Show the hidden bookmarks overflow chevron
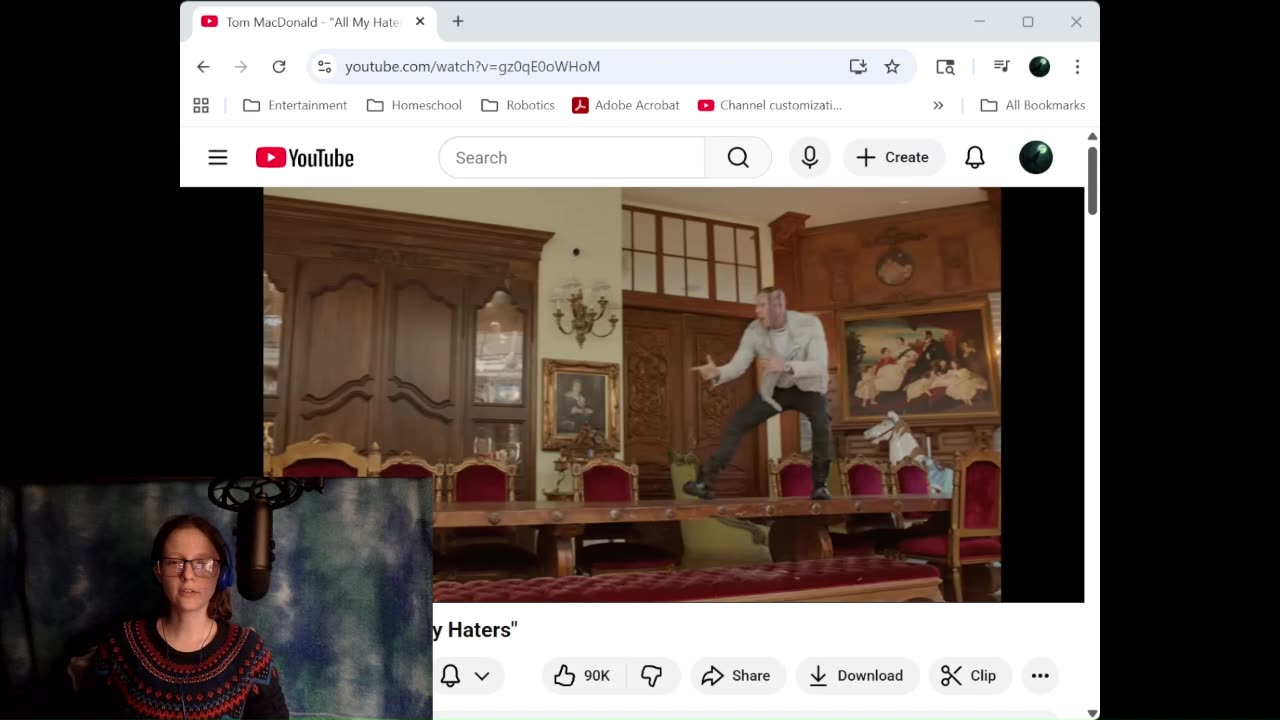1280x720 pixels. tap(938, 105)
